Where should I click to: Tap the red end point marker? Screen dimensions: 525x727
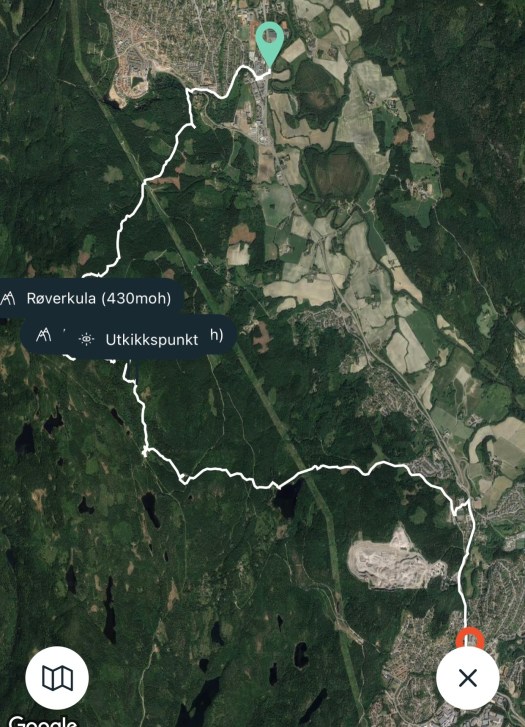click(x=470, y=638)
